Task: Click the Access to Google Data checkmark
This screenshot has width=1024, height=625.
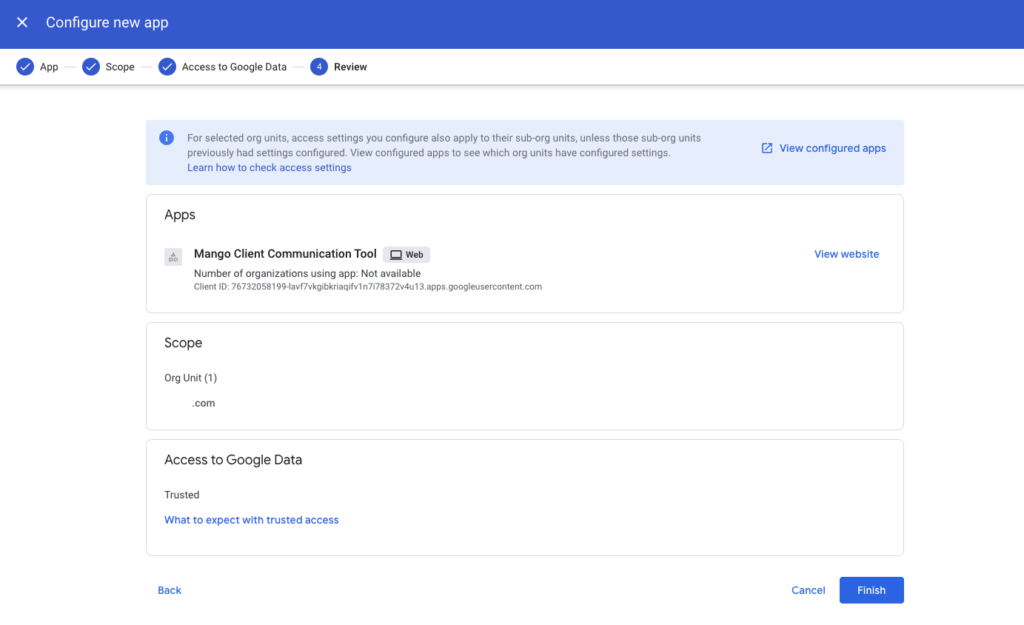Action: coord(167,67)
